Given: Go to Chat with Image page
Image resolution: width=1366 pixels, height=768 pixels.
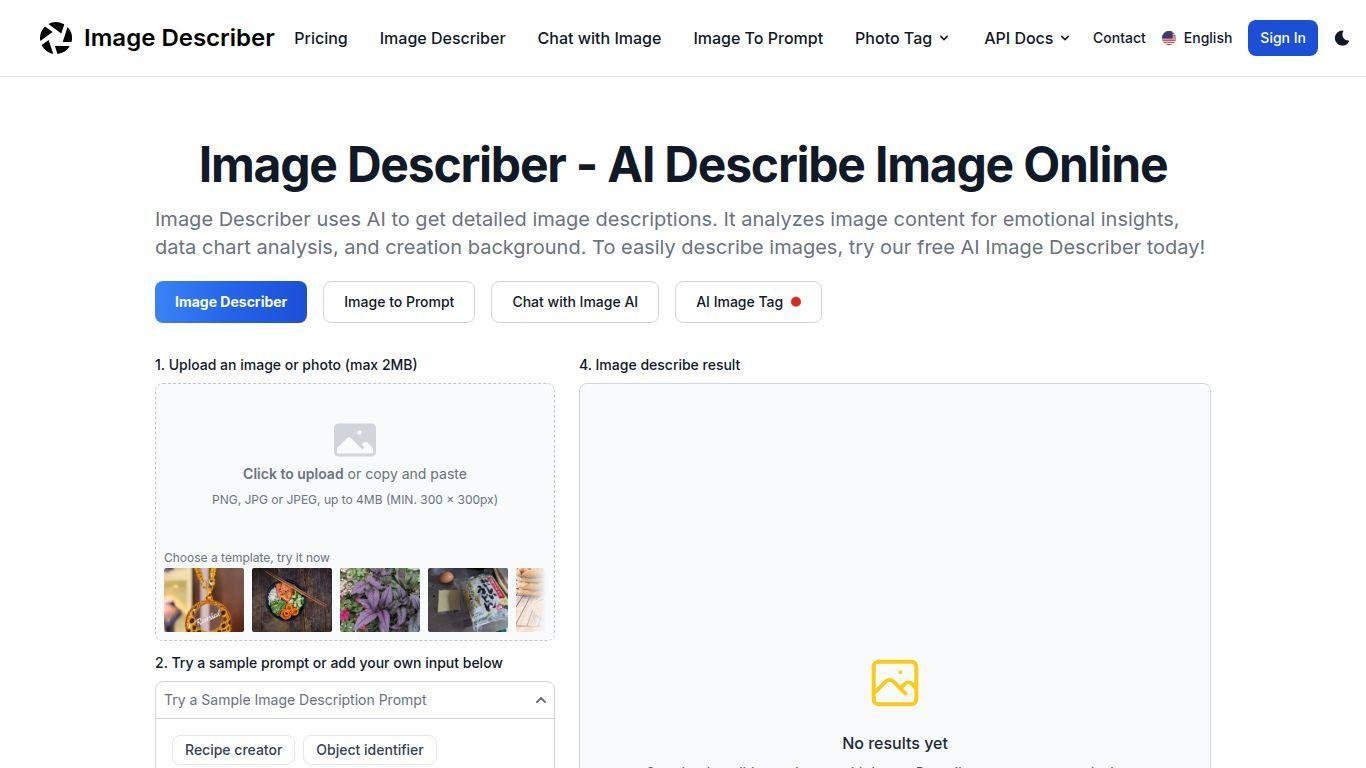Looking at the screenshot, I should click(x=599, y=38).
